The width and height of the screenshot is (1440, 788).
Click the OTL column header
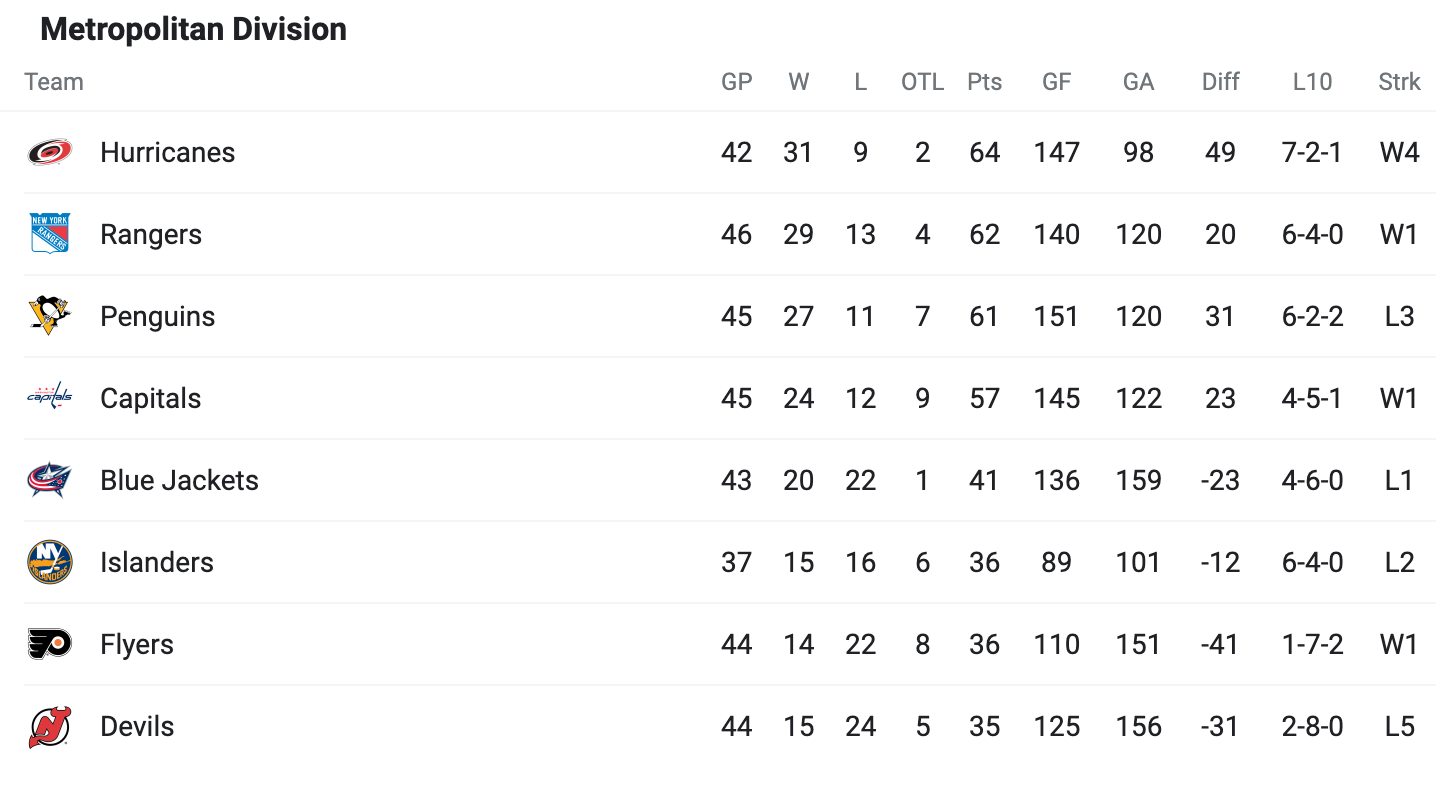[x=922, y=82]
